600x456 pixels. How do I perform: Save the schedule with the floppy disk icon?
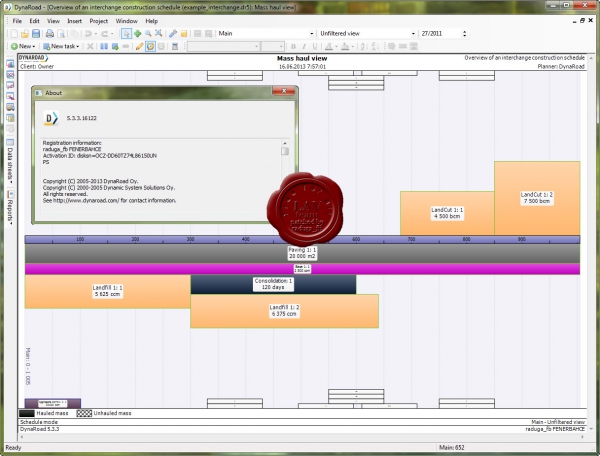36,34
